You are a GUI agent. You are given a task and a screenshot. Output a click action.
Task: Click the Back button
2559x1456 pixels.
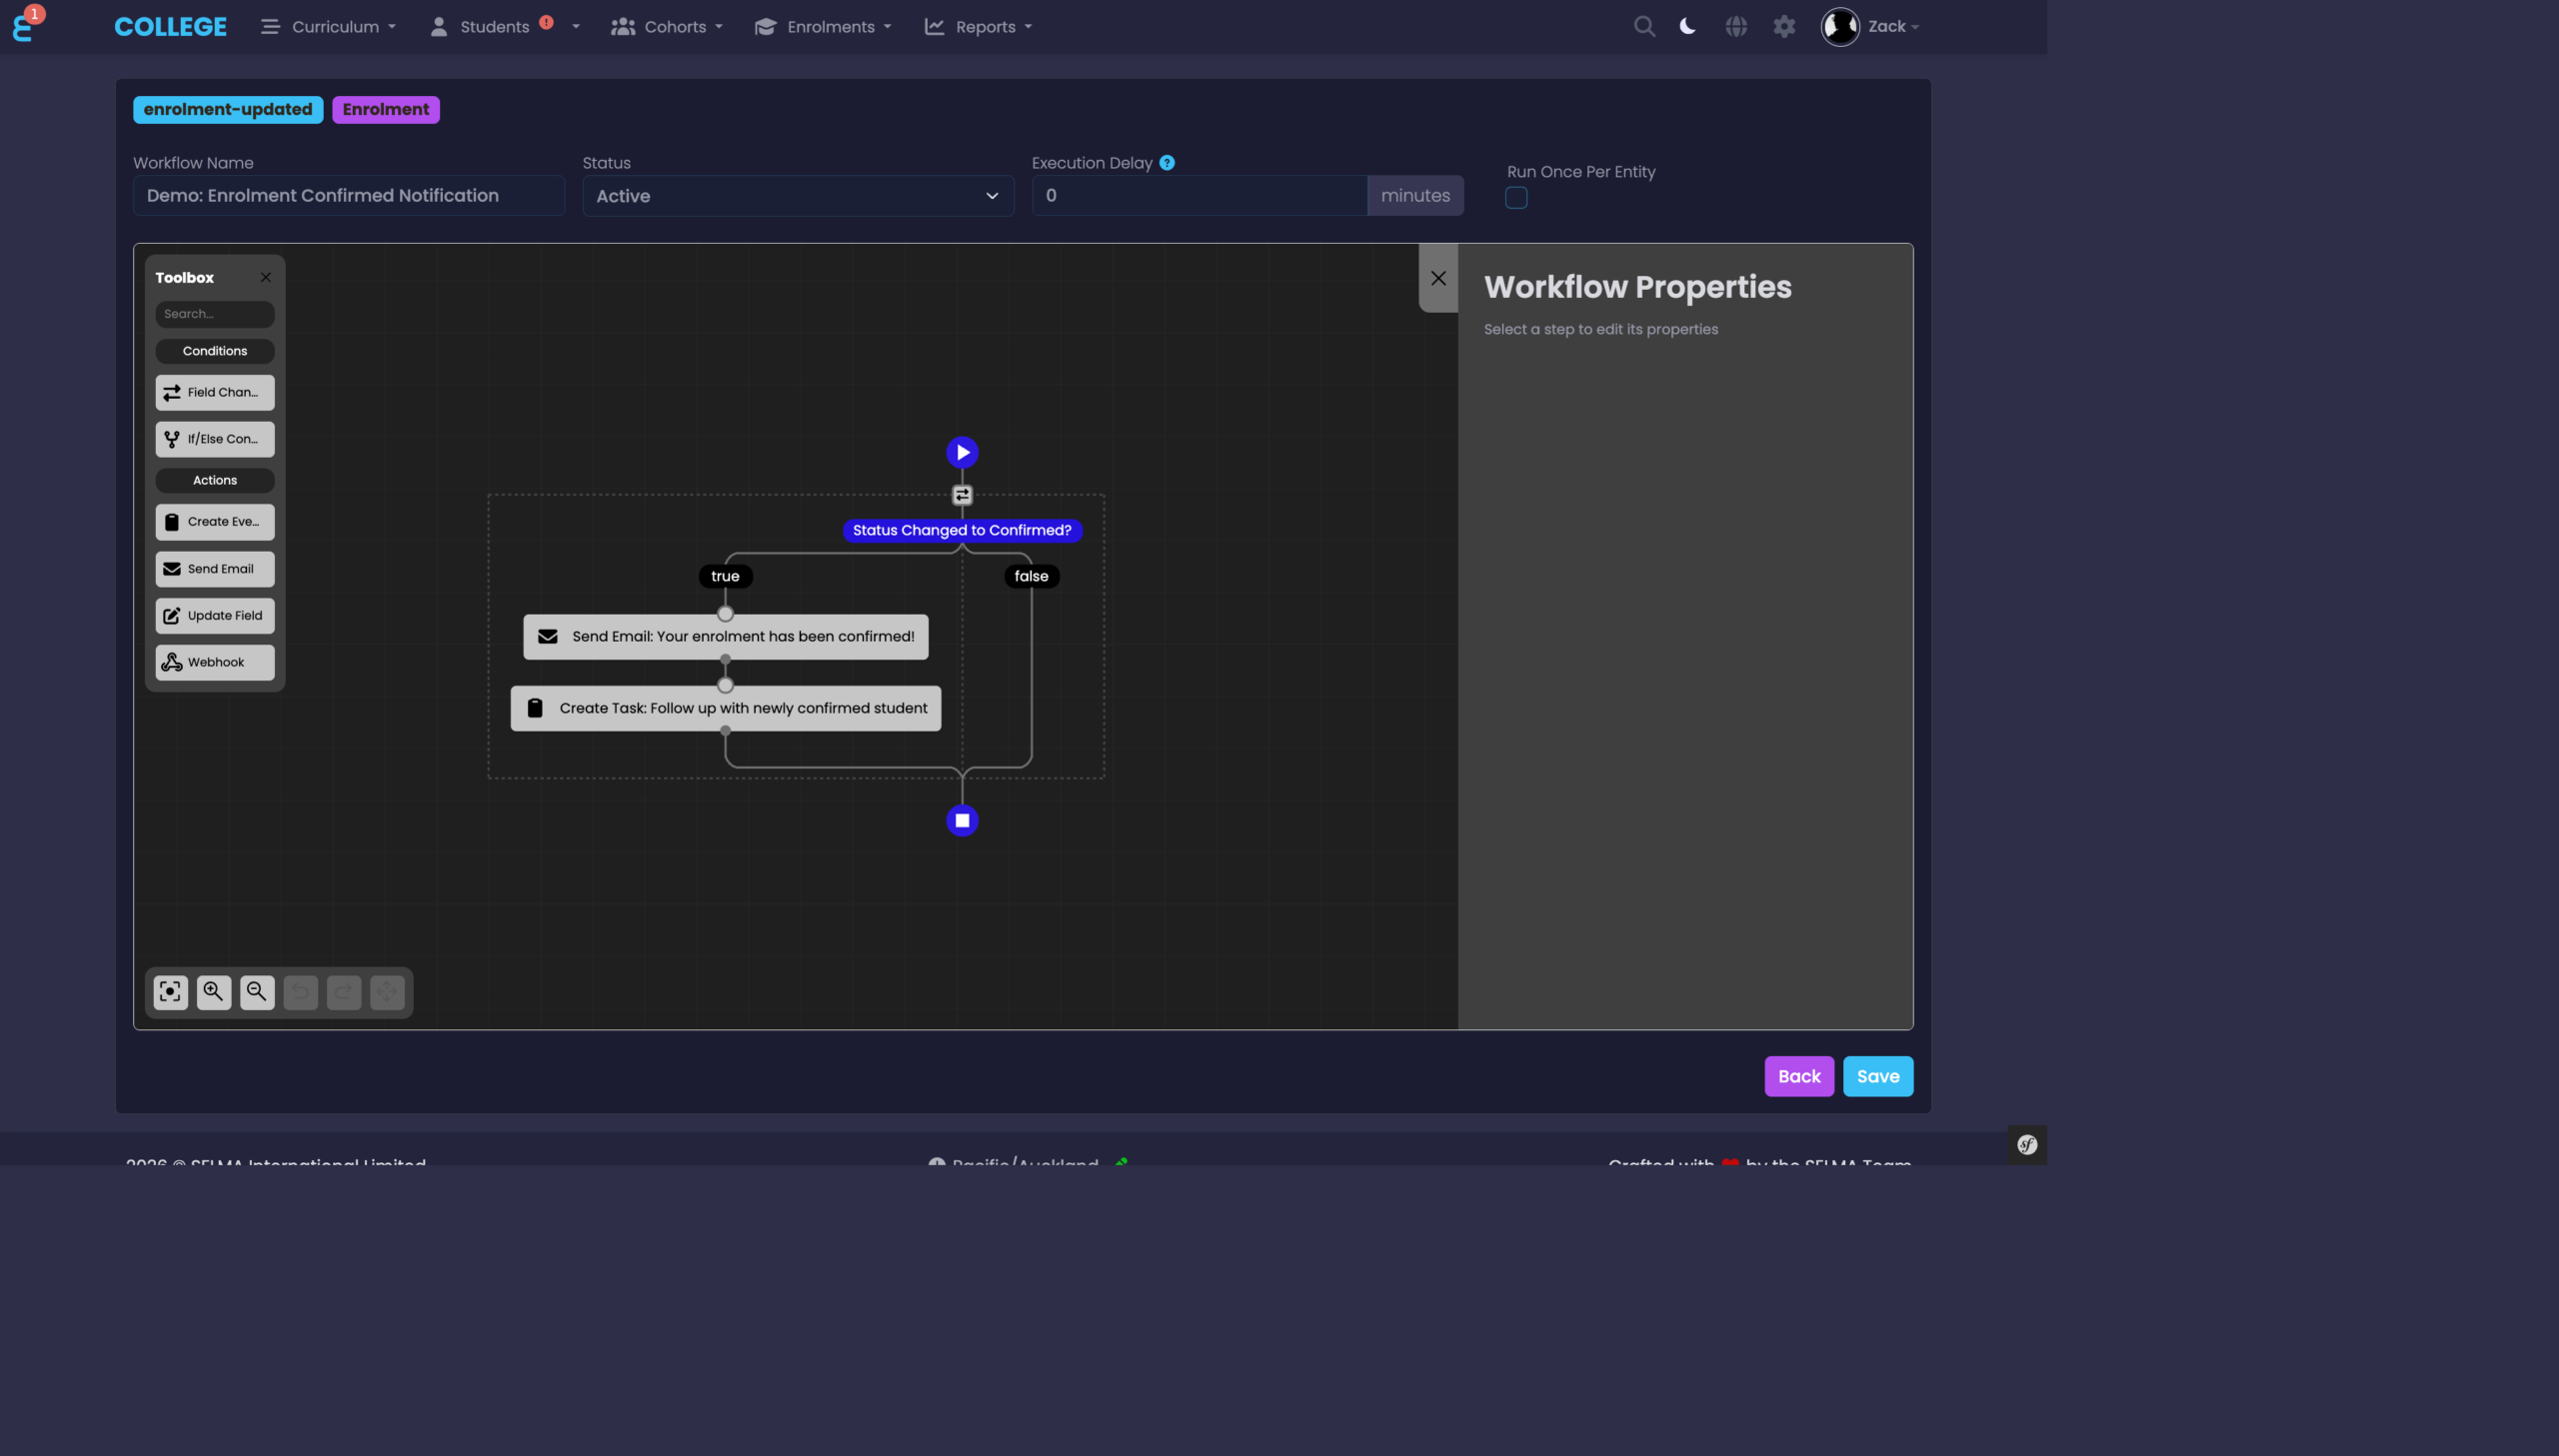coord(1798,1075)
